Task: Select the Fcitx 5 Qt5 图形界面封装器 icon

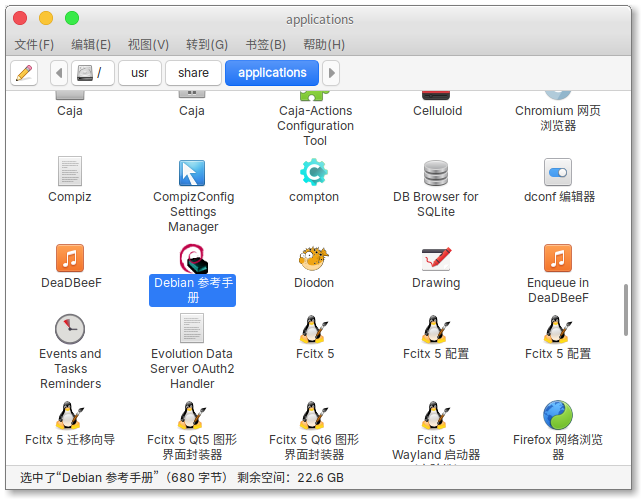Action: point(192,415)
